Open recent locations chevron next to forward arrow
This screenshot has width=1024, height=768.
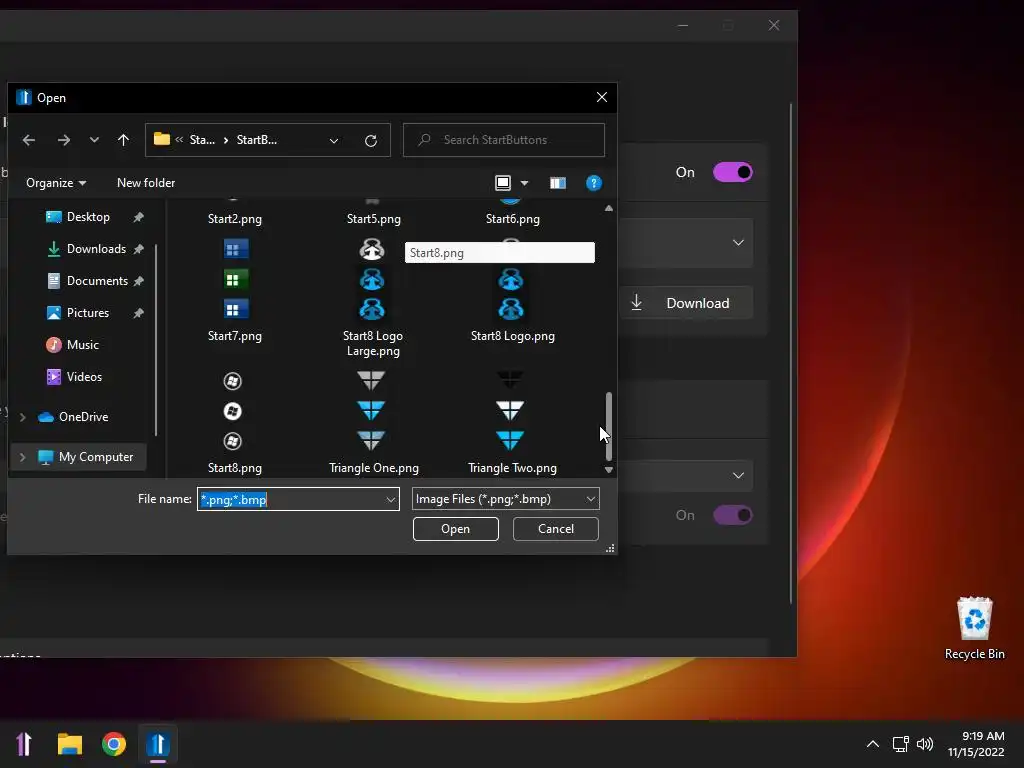tap(94, 140)
